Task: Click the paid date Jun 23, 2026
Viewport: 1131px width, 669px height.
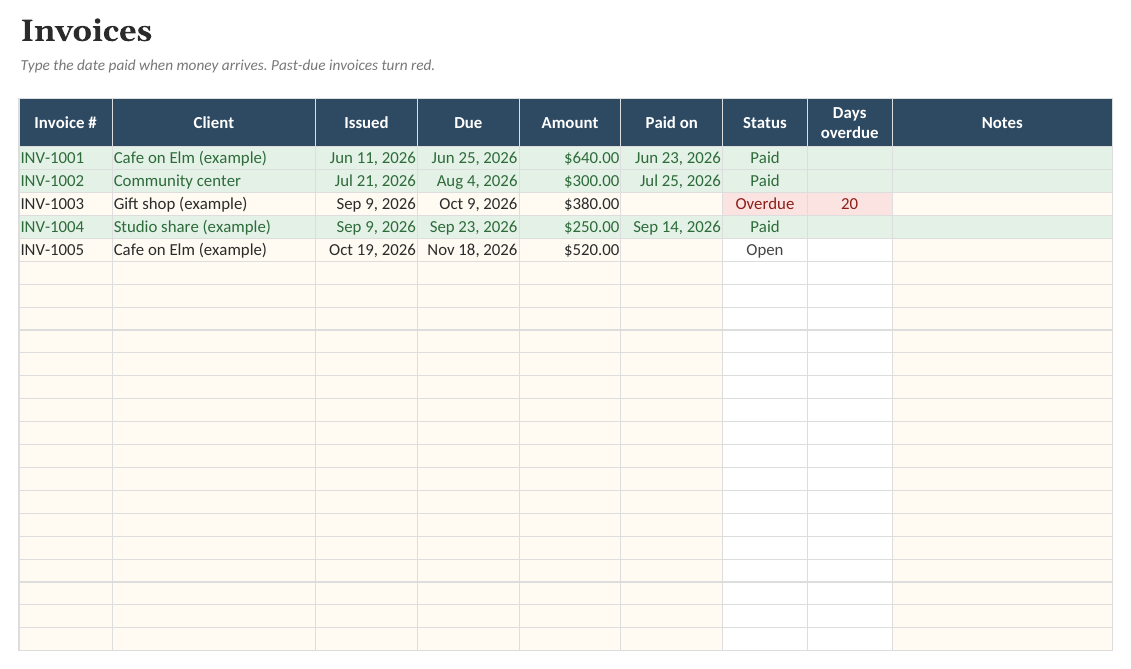Action: click(672, 157)
